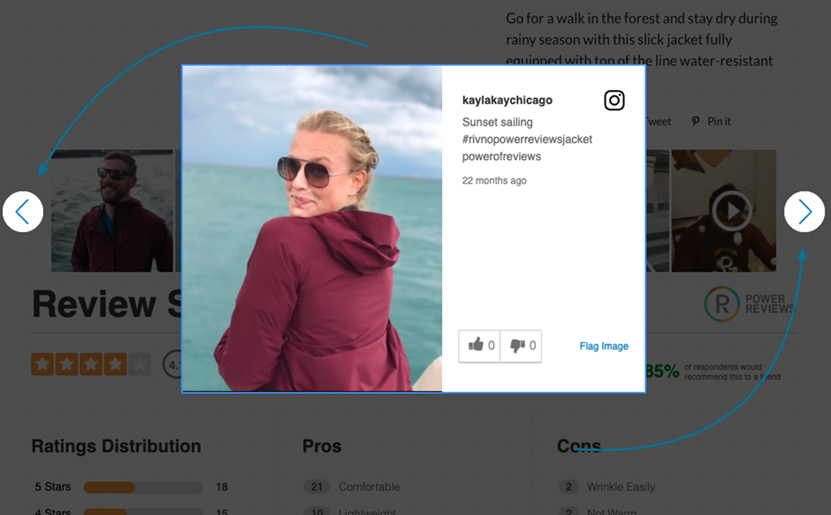Image resolution: width=831 pixels, height=515 pixels.
Task: Give the photo a thumbs down
Action: tap(521, 346)
